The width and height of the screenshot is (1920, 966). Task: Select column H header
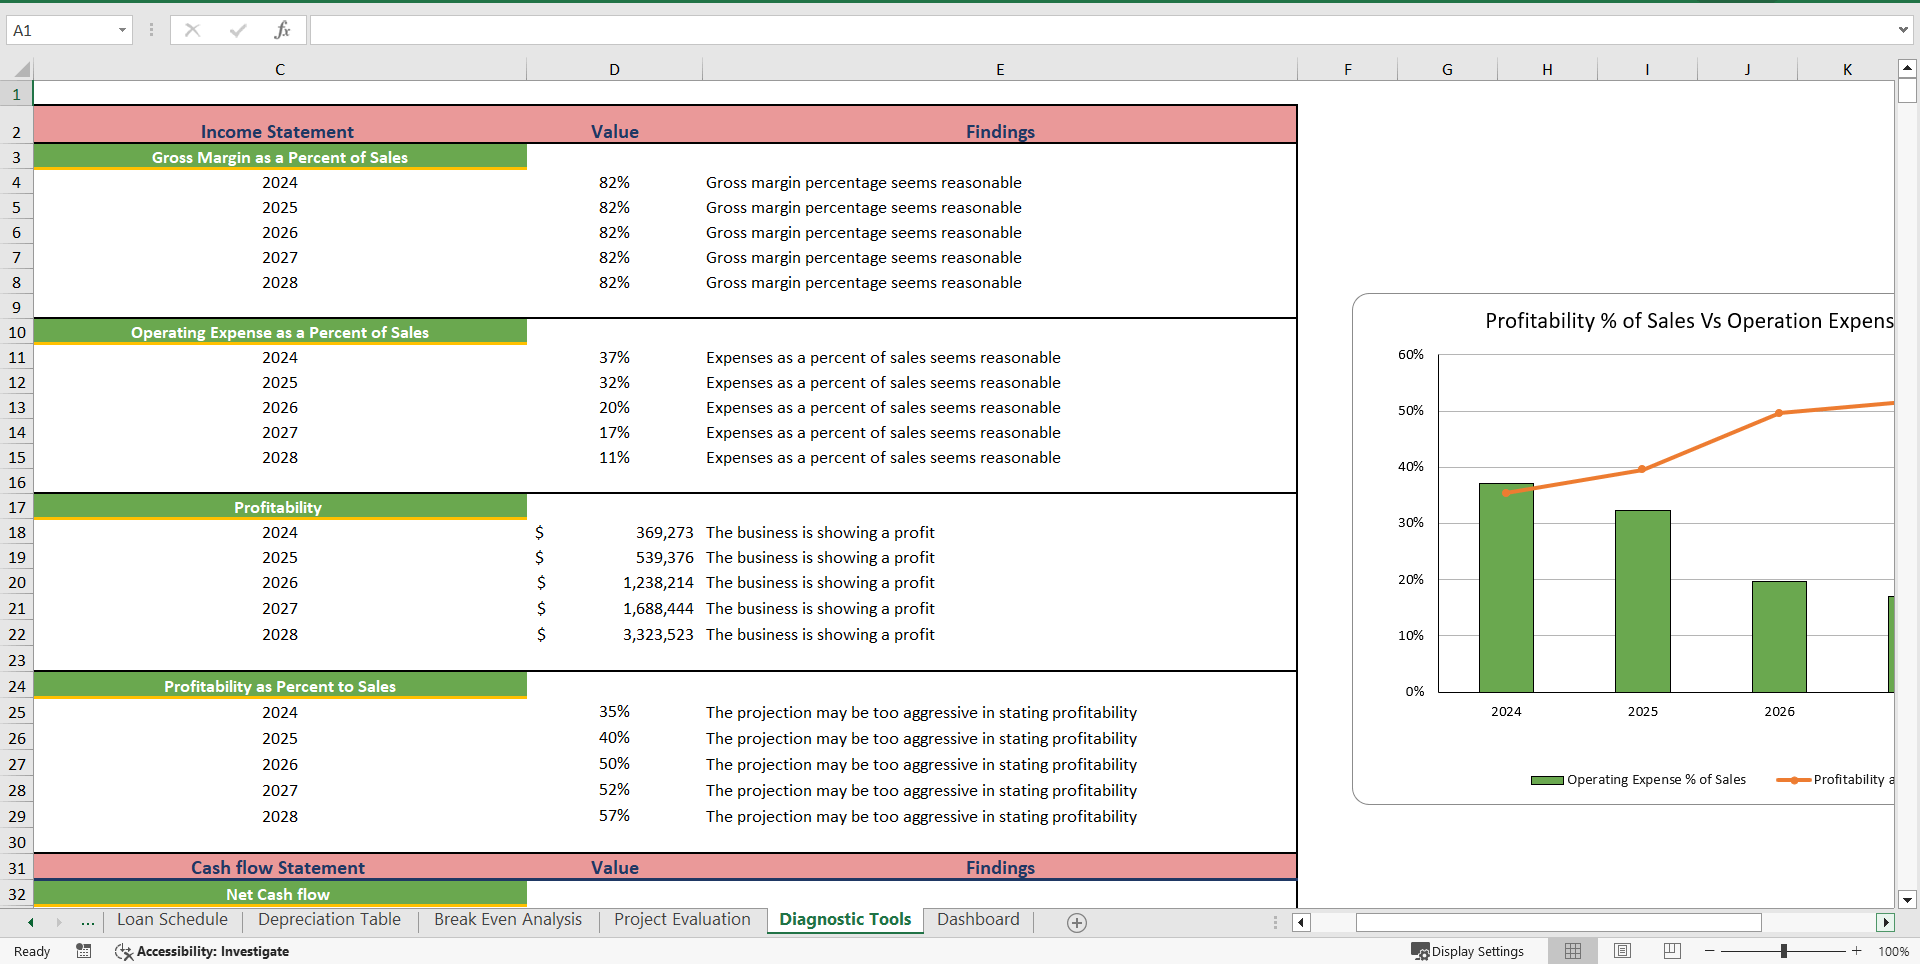point(1547,69)
